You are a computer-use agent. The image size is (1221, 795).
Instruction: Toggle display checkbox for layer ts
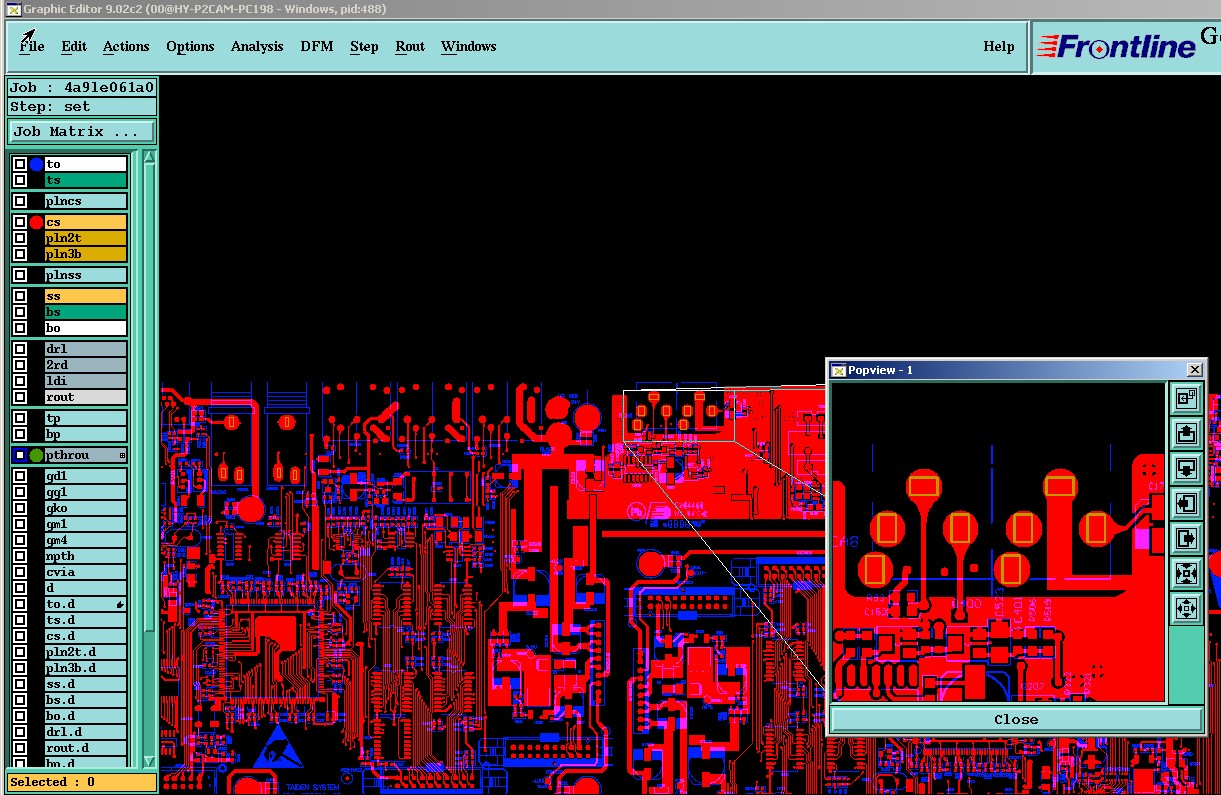click(20, 180)
